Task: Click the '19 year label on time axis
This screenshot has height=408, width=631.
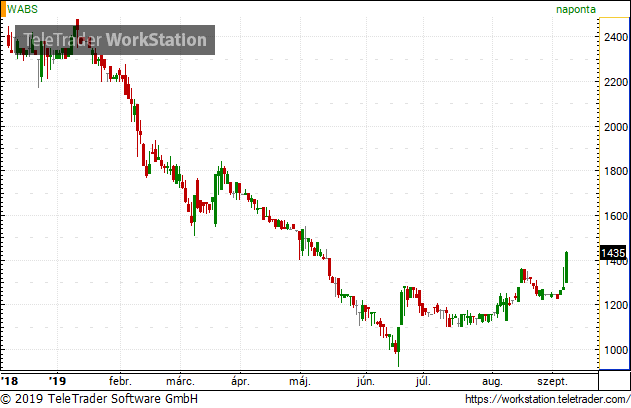Action: 57,381
